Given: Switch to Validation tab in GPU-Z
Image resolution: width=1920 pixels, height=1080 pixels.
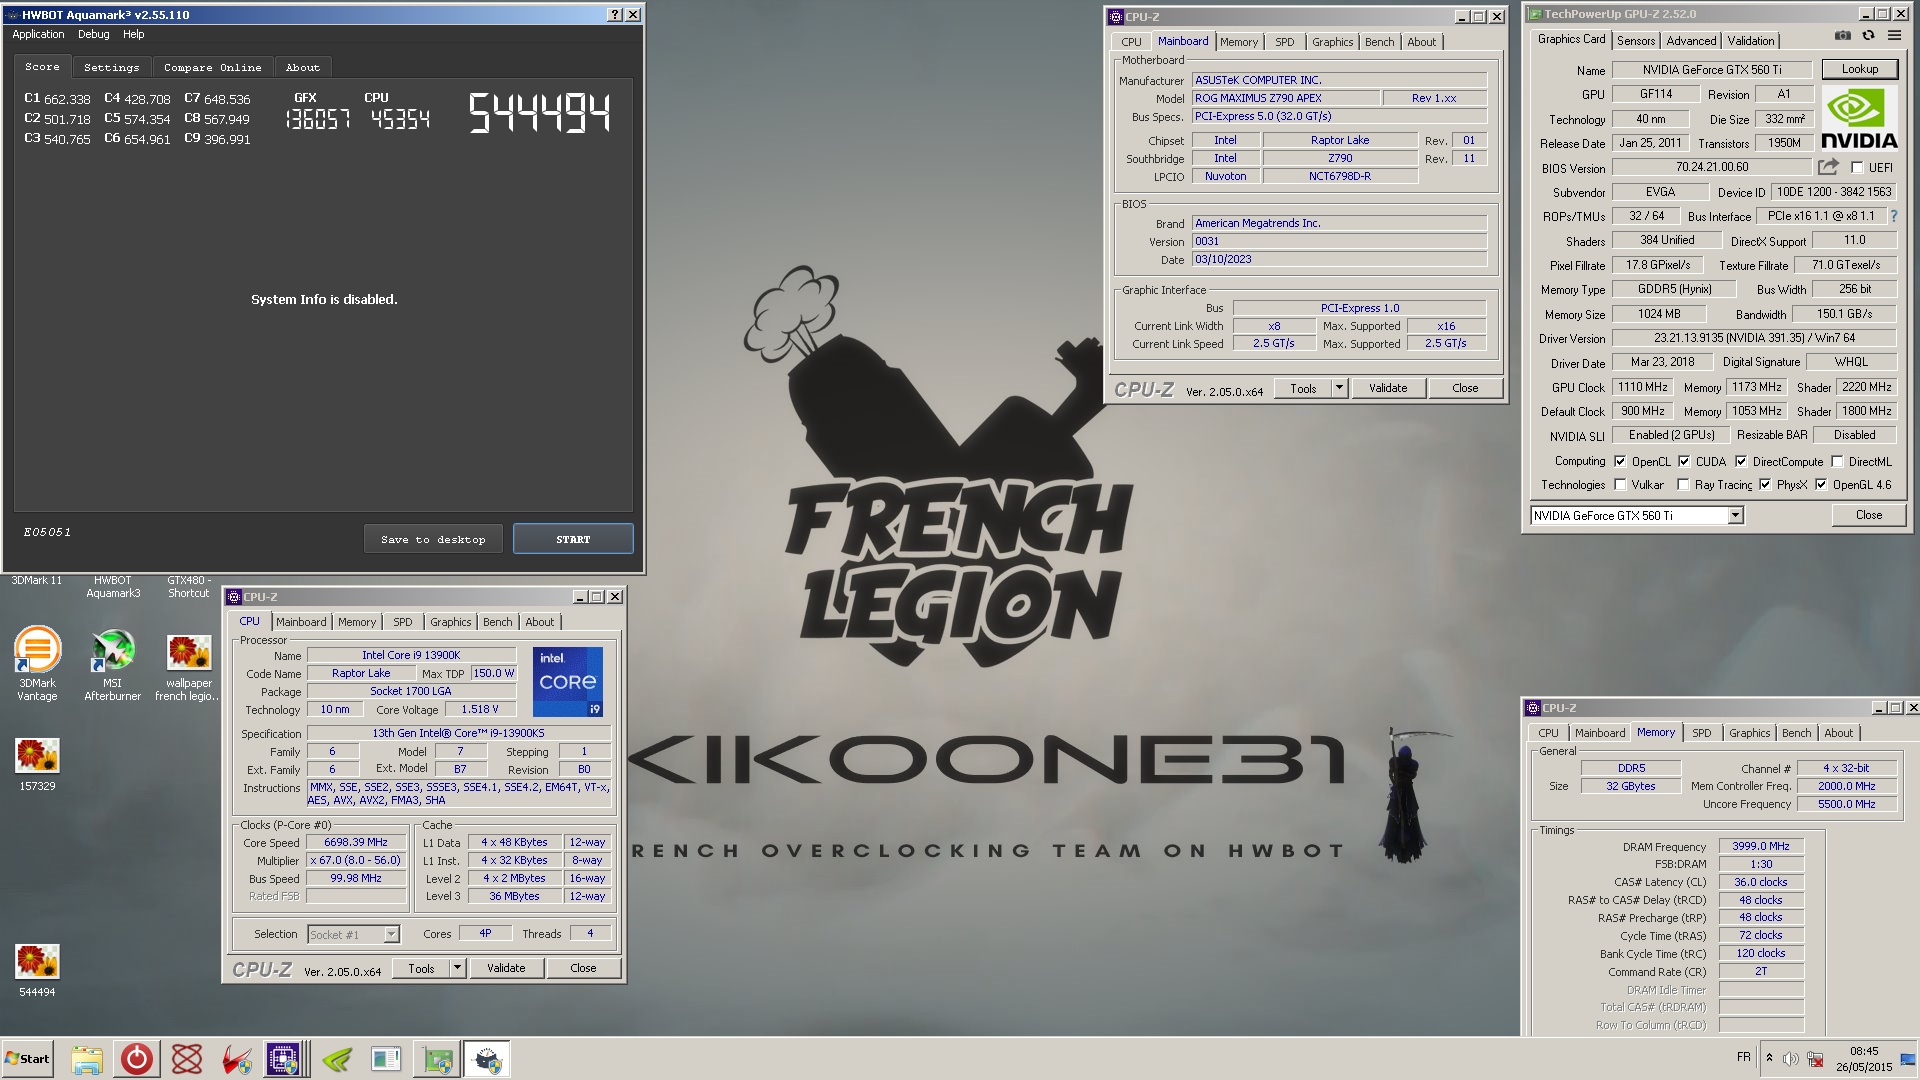Looking at the screenshot, I should click(x=1751, y=41).
